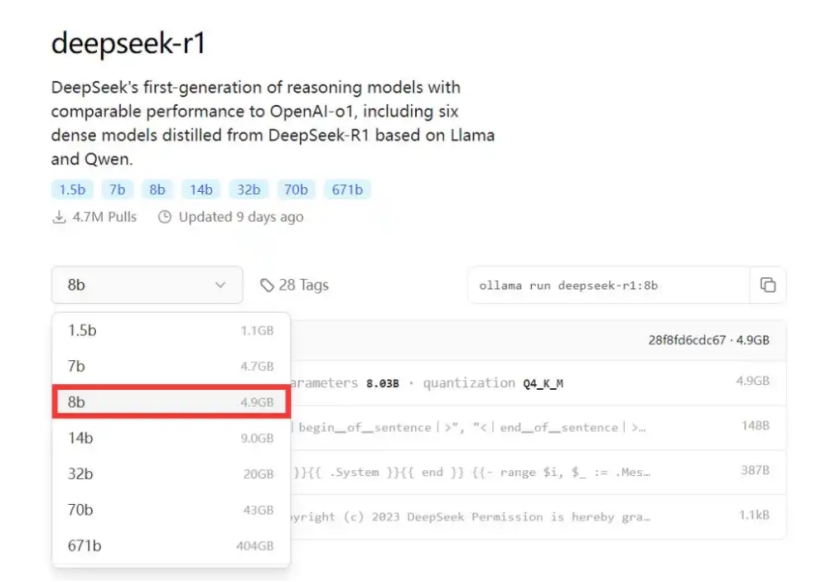Click the 387B file size value
The image size is (831, 582).
(x=755, y=470)
